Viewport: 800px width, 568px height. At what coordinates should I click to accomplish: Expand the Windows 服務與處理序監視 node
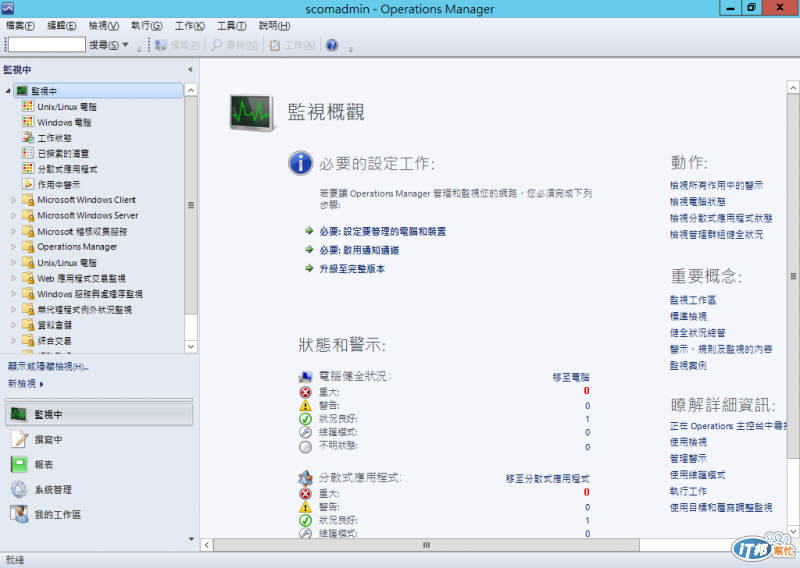14,293
